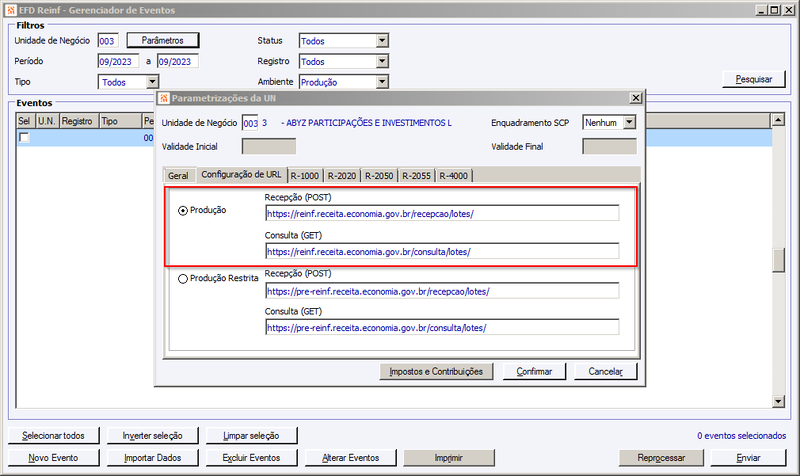Image resolution: width=800 pixels, height=476 pixels.
Task: Click the Pesquisar button
Action: click(754, 79)
